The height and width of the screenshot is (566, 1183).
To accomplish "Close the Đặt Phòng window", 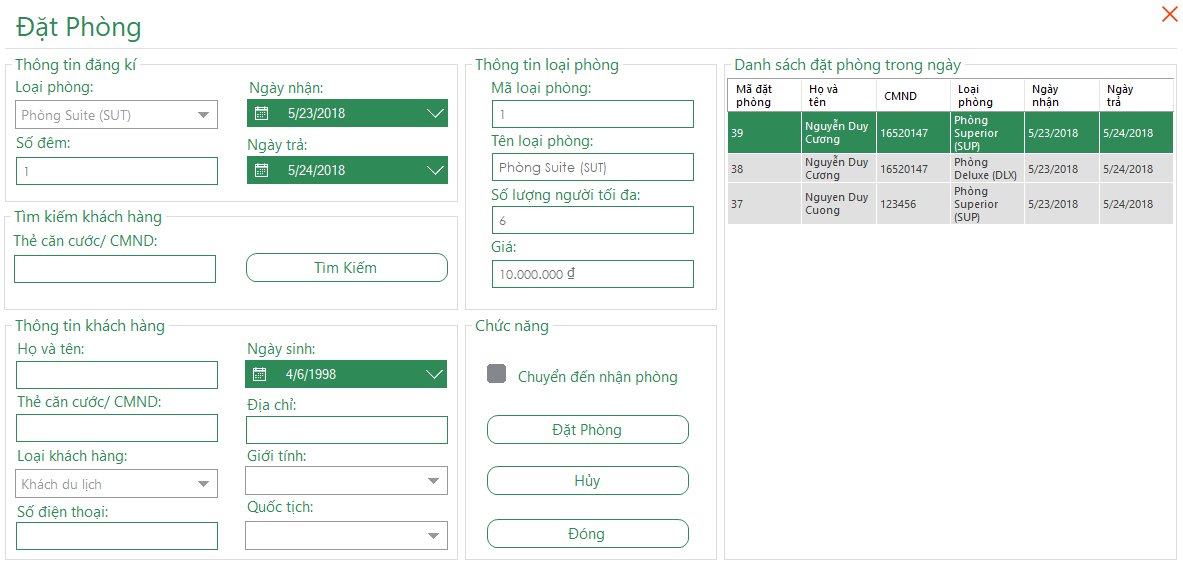I will [x=1168, y=15].
